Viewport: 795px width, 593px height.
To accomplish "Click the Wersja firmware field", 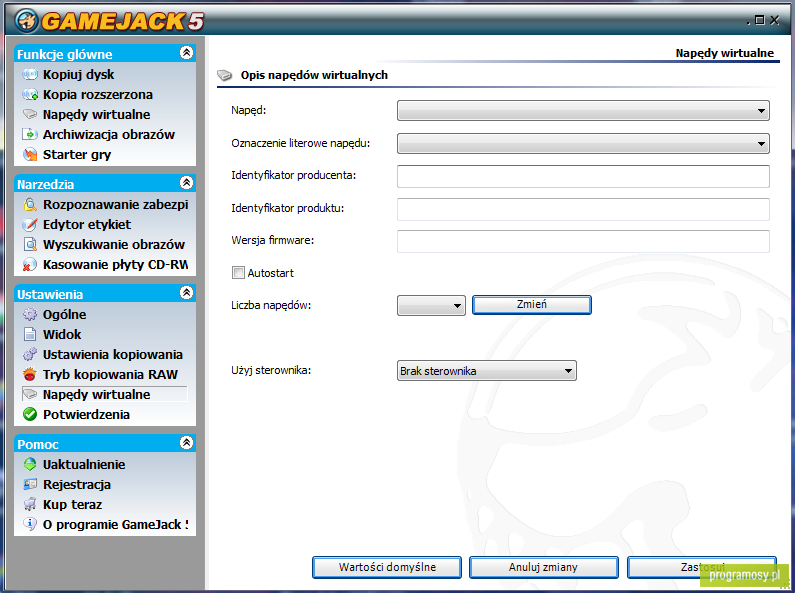I will click(583, 241).
